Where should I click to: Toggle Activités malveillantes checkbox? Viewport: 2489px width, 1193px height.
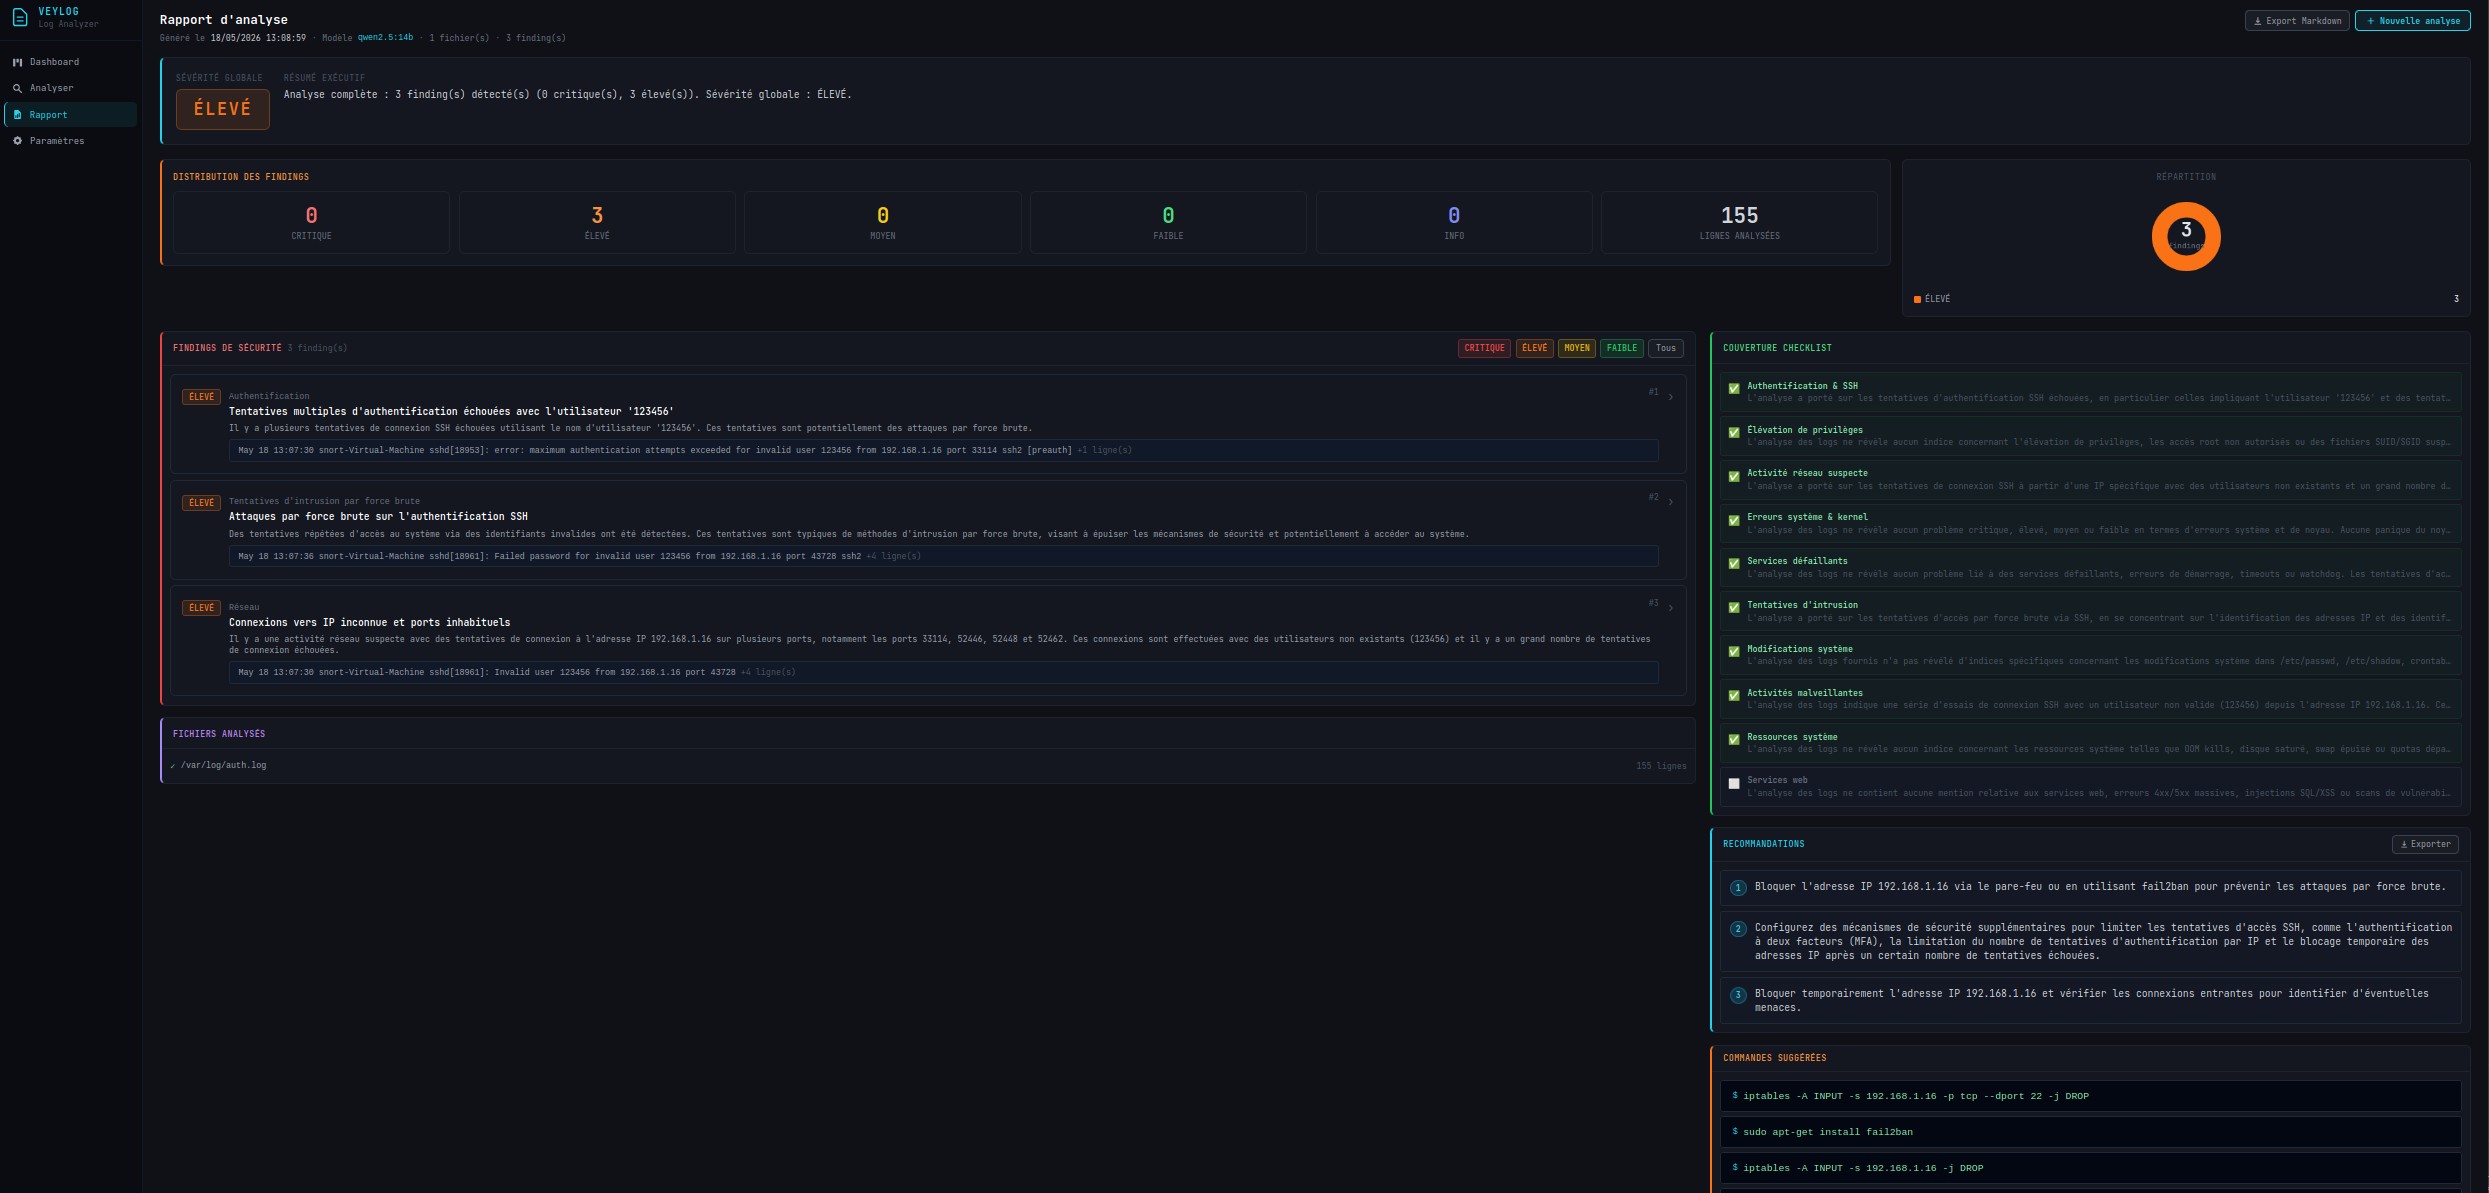[1734, 696]
